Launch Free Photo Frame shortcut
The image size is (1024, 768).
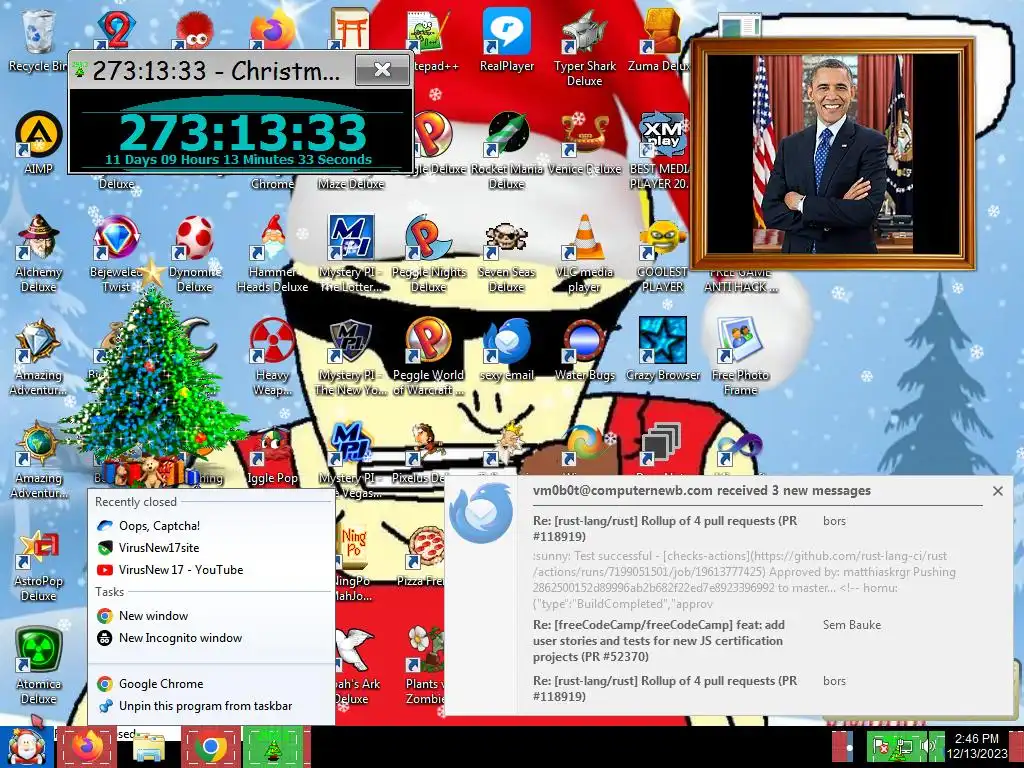[740, 357]
